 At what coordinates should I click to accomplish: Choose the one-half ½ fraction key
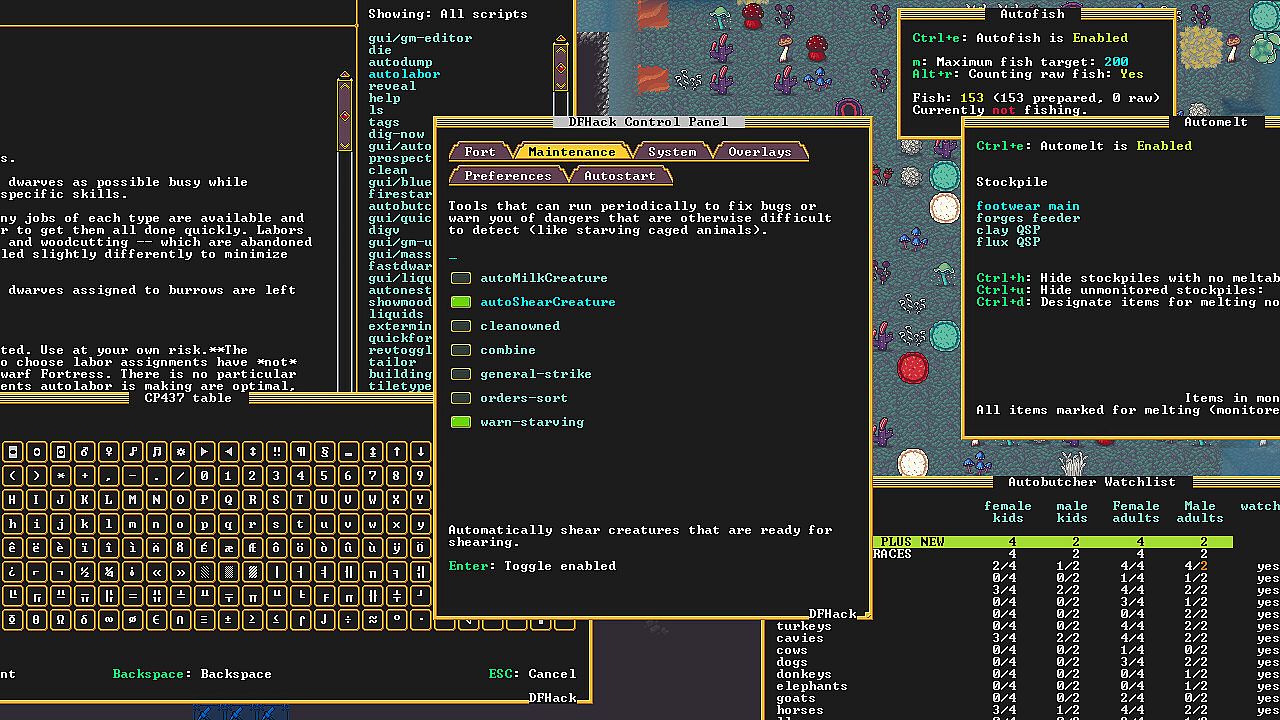click(x=84, y=571)
